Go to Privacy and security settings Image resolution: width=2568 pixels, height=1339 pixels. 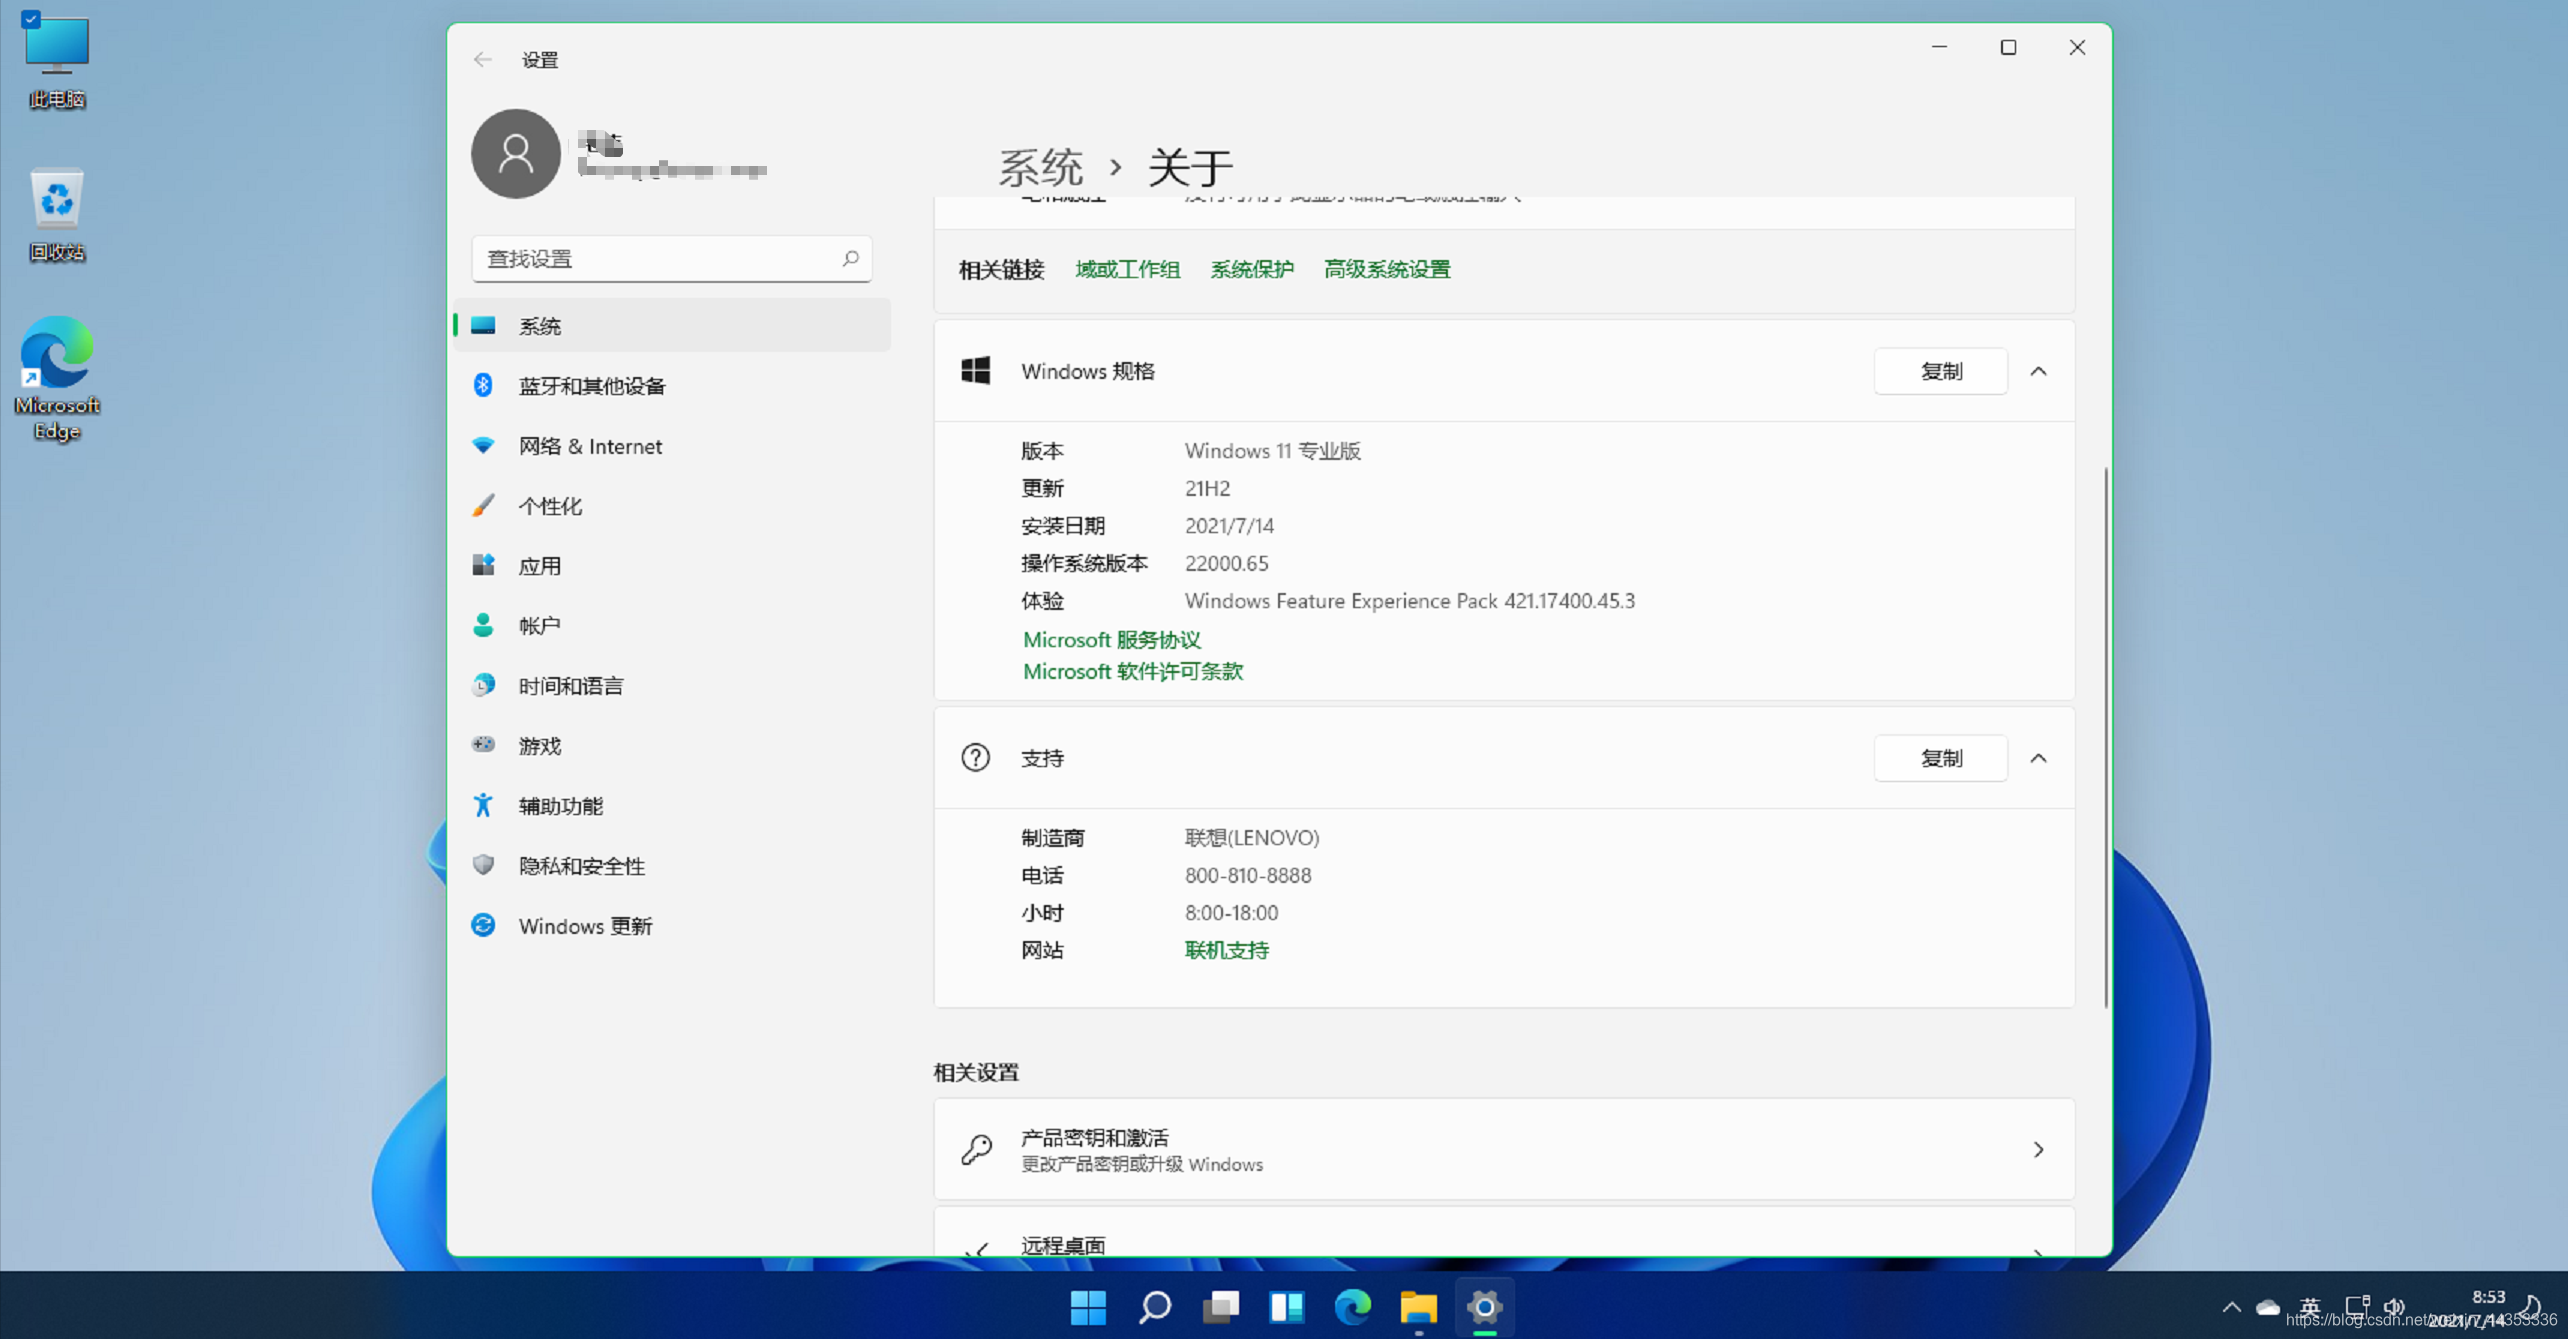581,866
